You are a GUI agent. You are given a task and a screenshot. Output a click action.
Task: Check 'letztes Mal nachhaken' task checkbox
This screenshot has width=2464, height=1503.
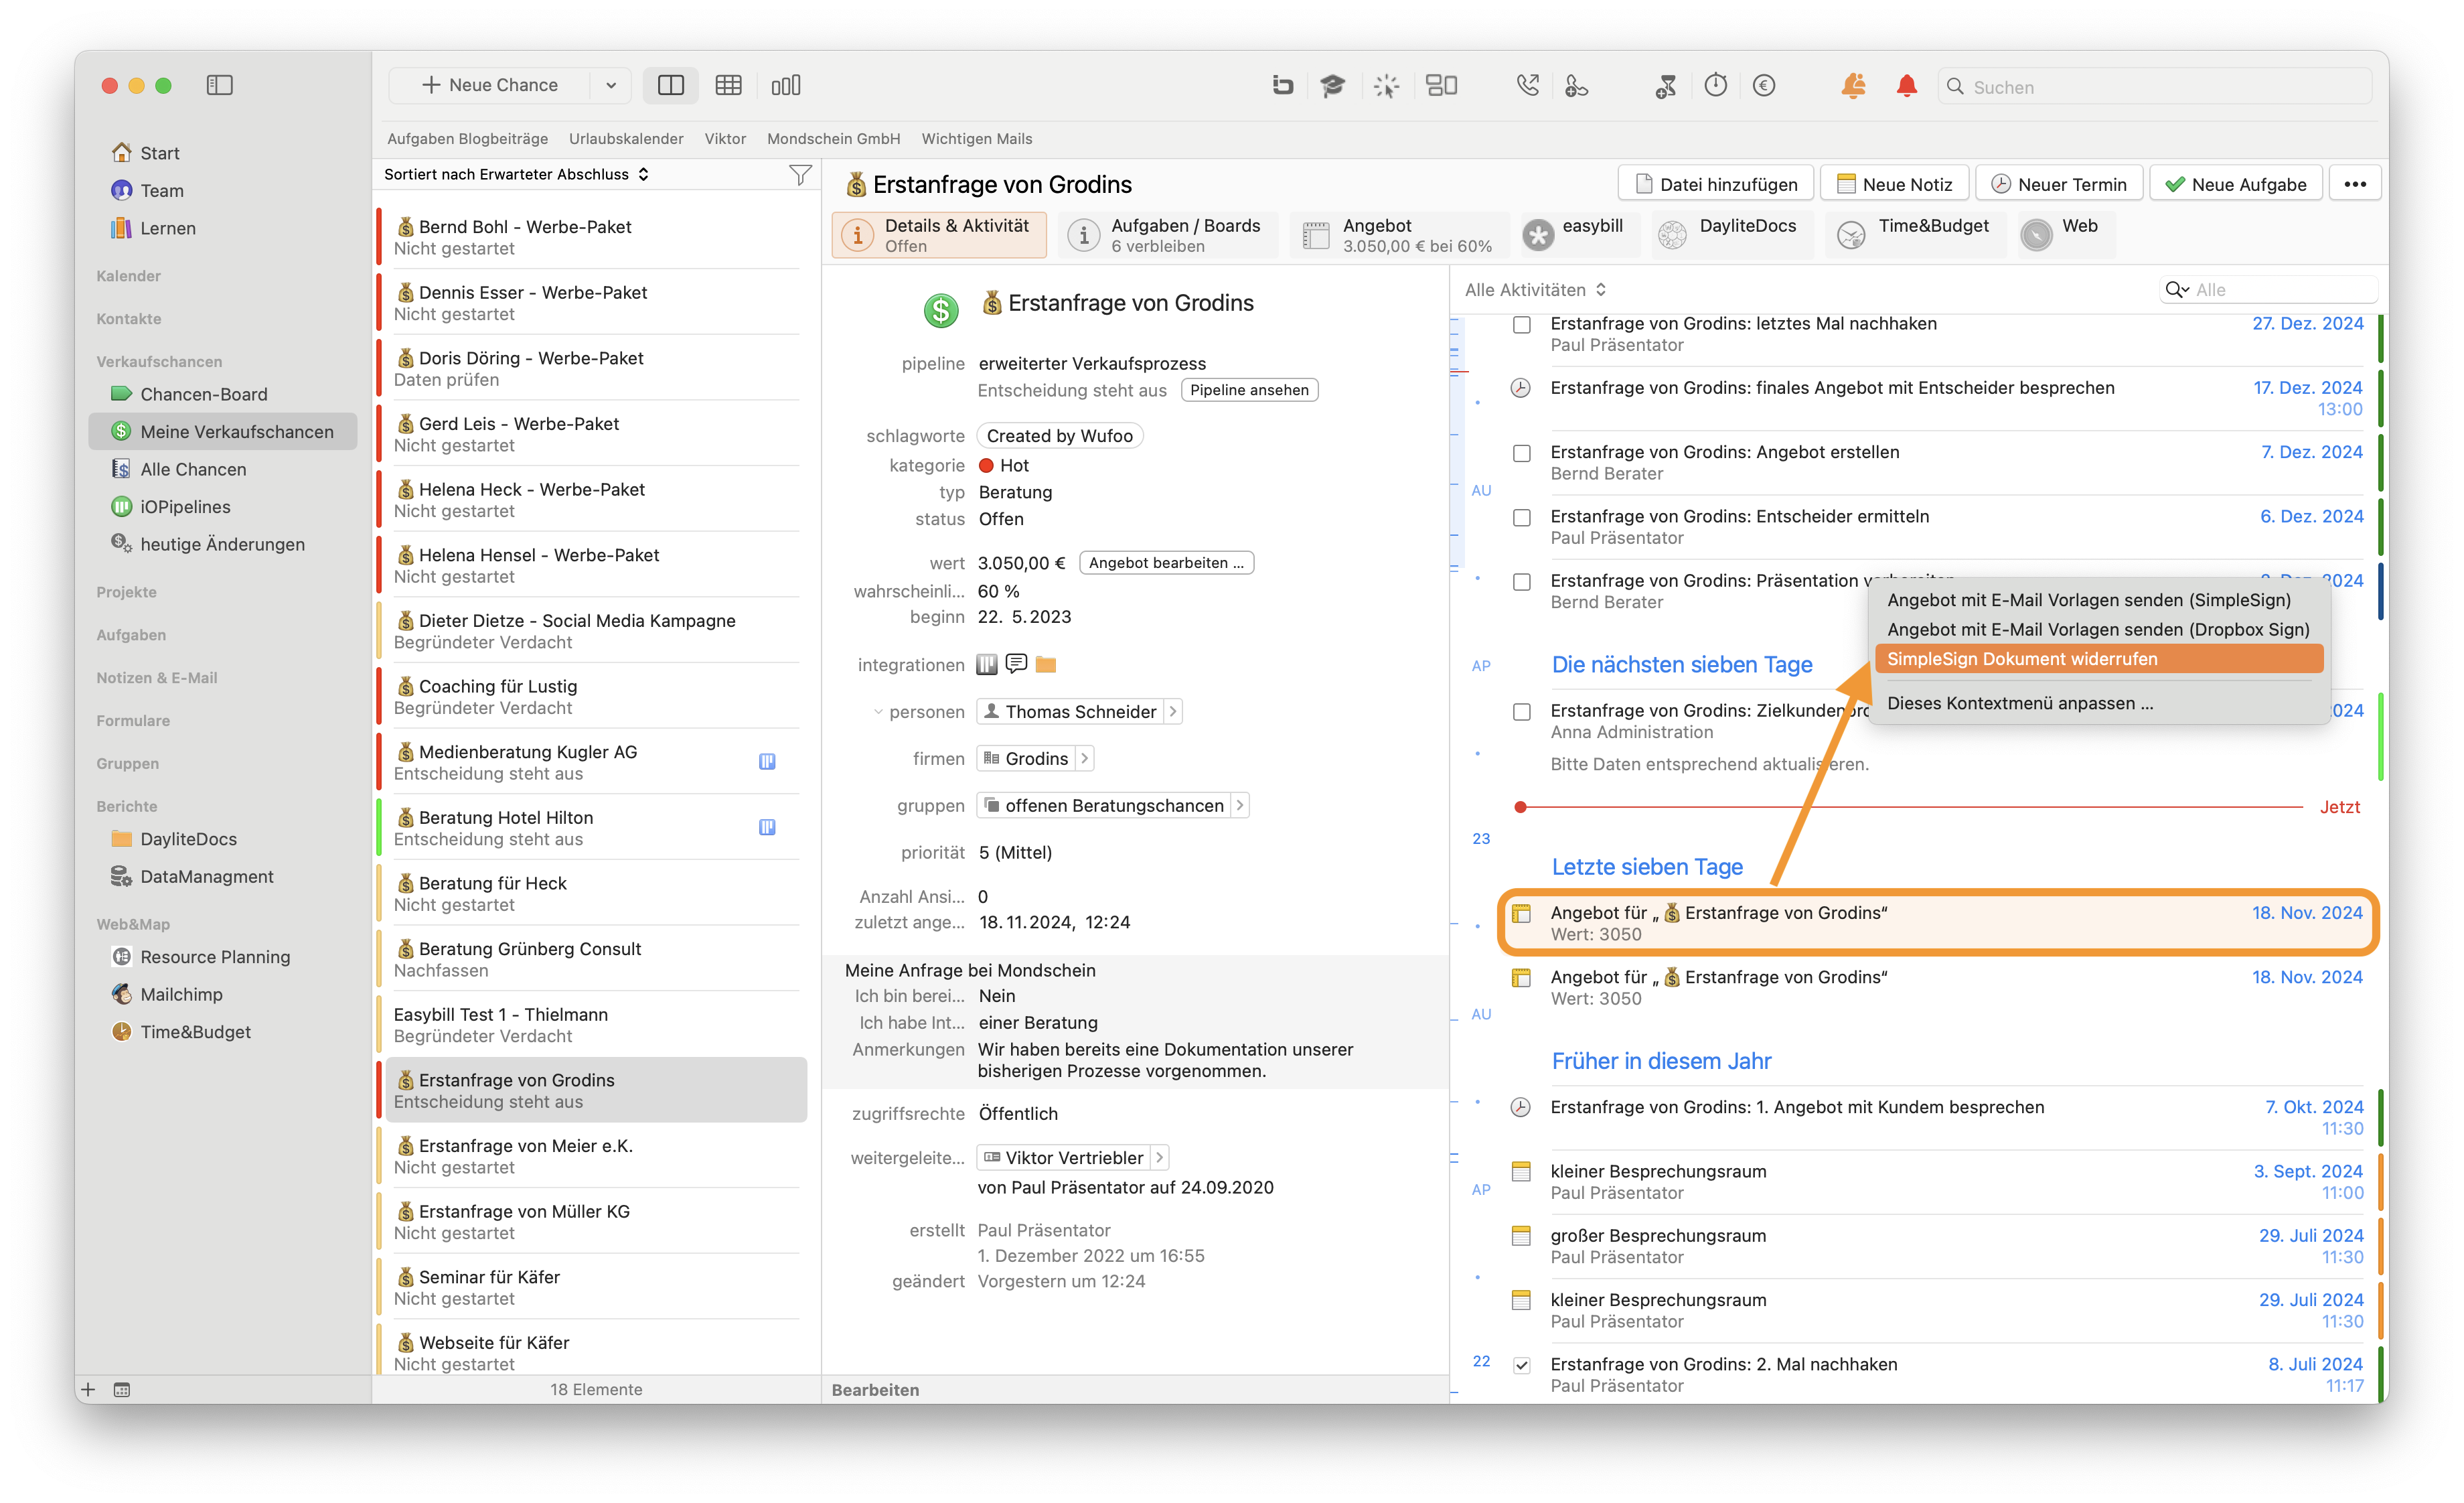(x=1522, y=325)
